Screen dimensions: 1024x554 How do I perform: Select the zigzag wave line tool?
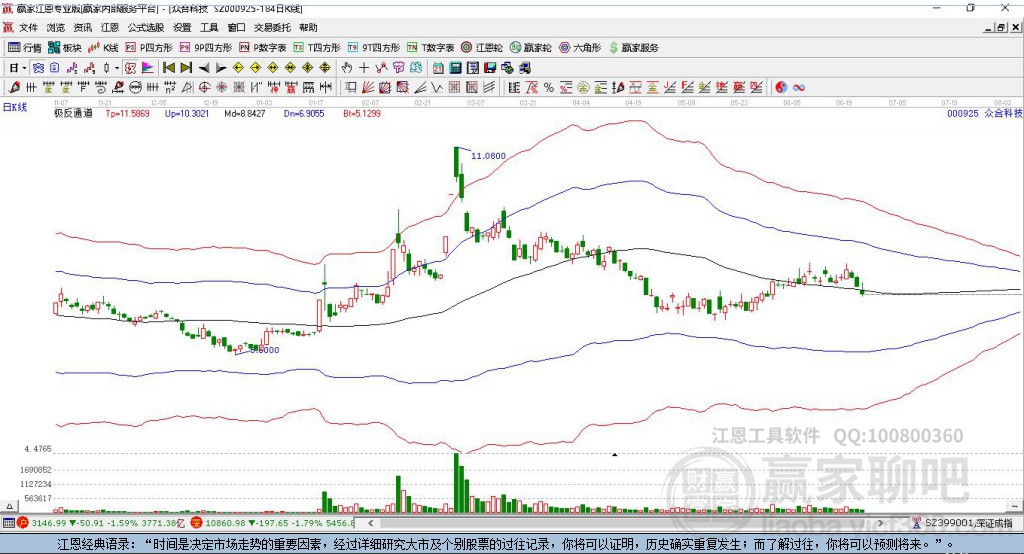point(436,87)
